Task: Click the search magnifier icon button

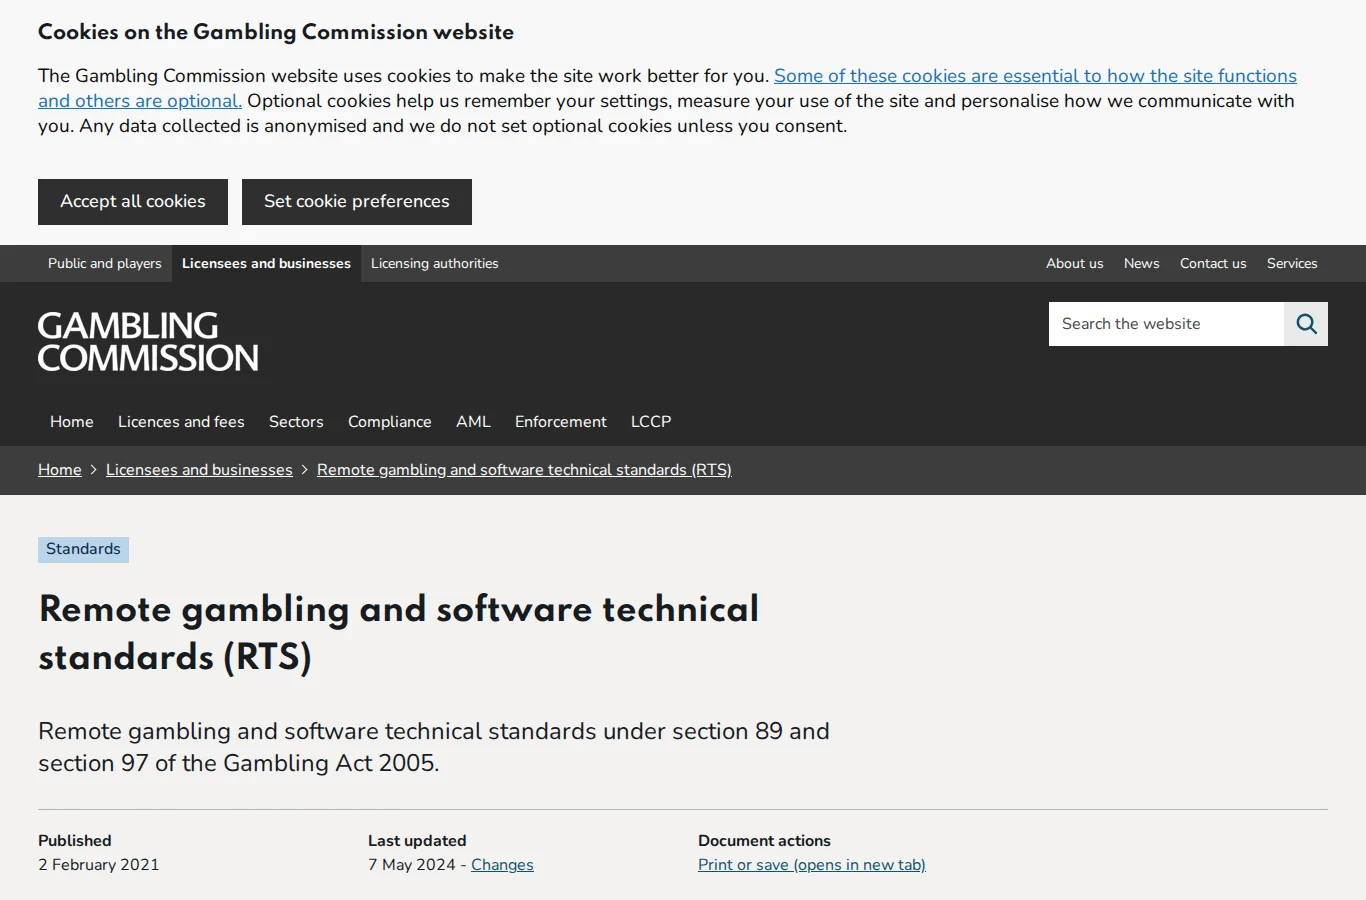Action: (x=1306, y=324)
